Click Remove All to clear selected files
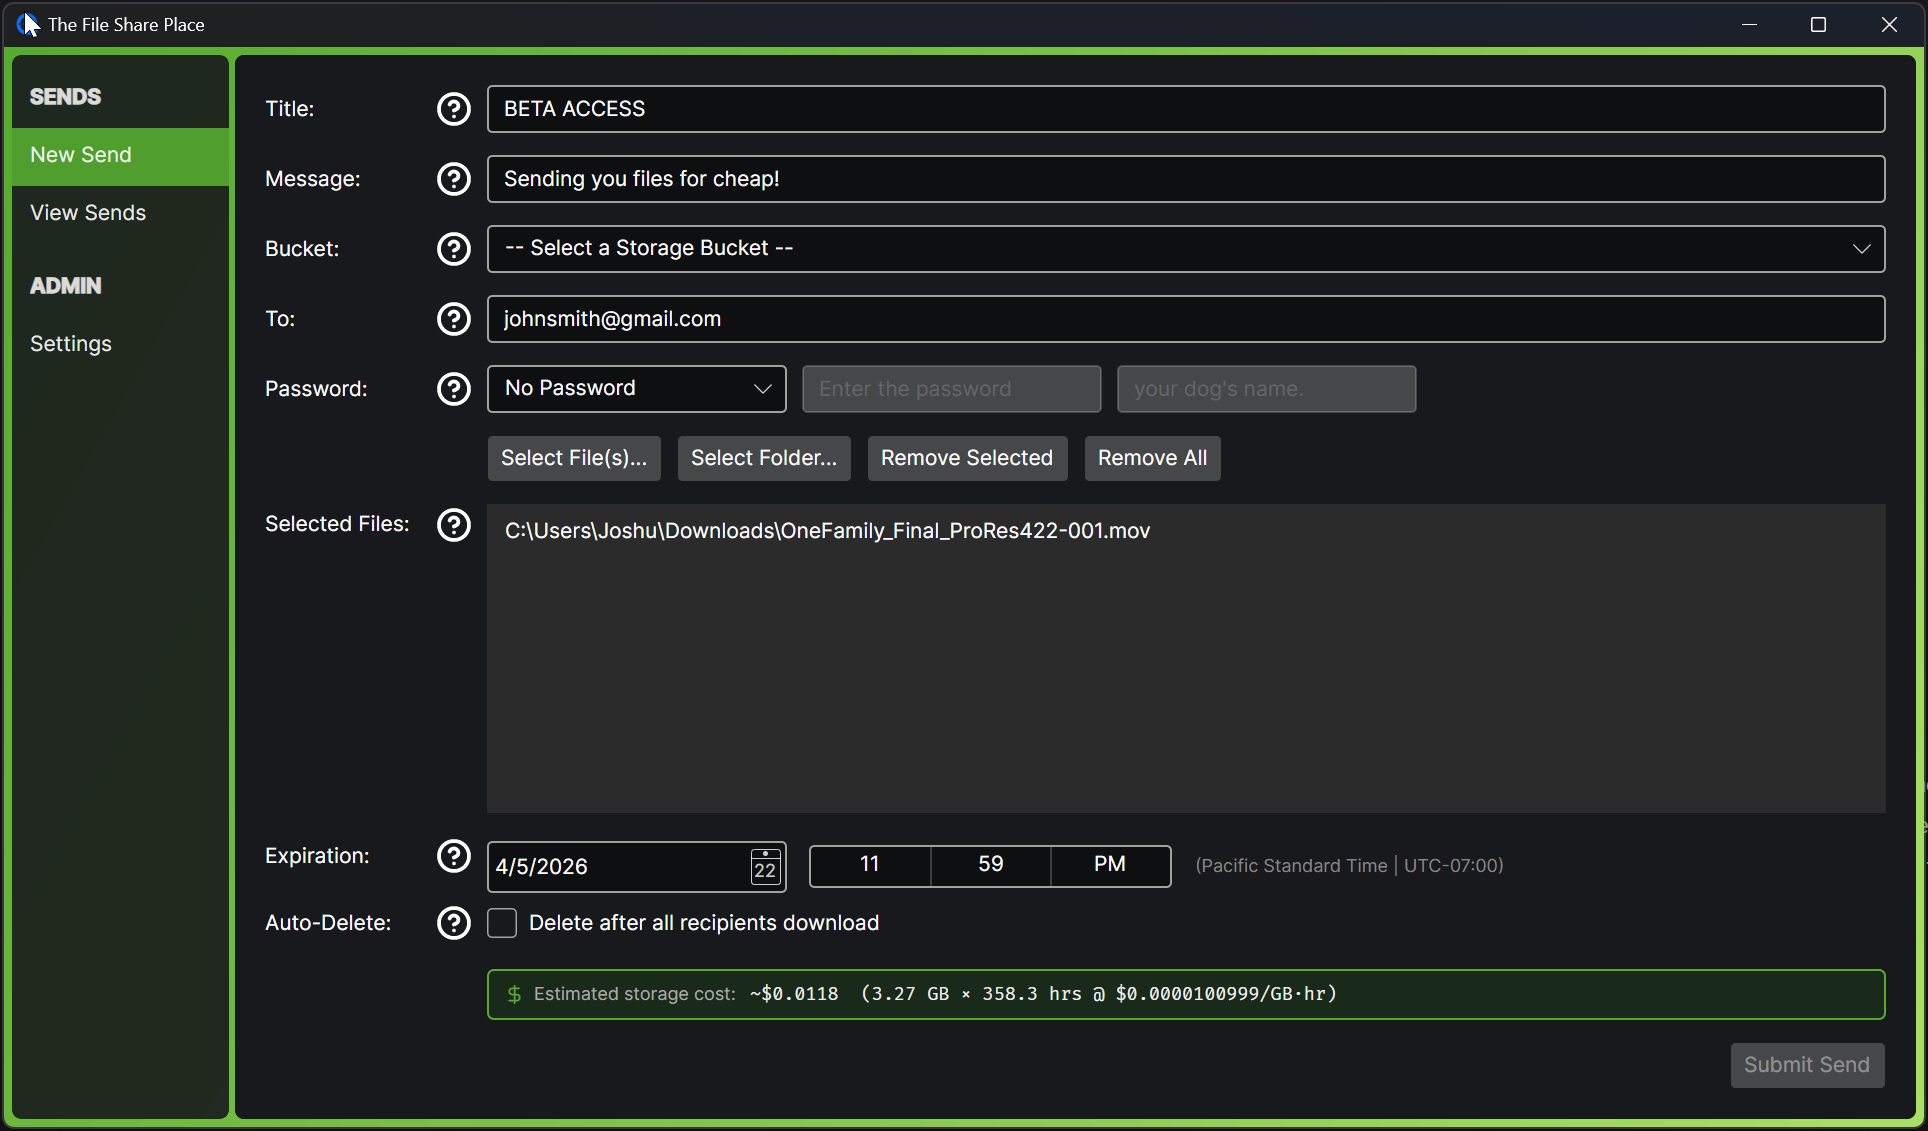The height and width of the screenshot is (1131, 1928). [x=1152, y=458]
